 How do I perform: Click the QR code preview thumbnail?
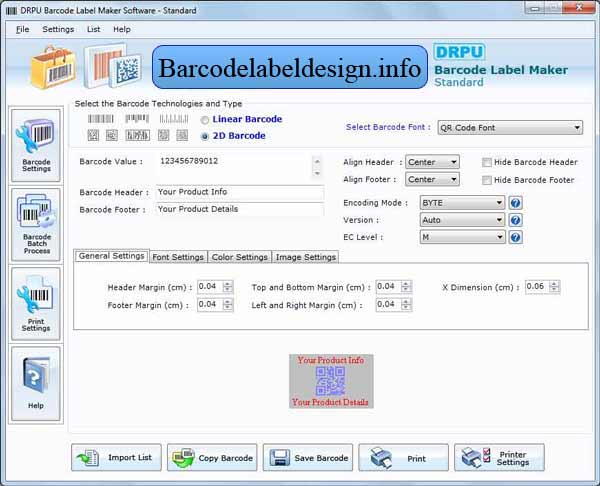coord(331,381)
